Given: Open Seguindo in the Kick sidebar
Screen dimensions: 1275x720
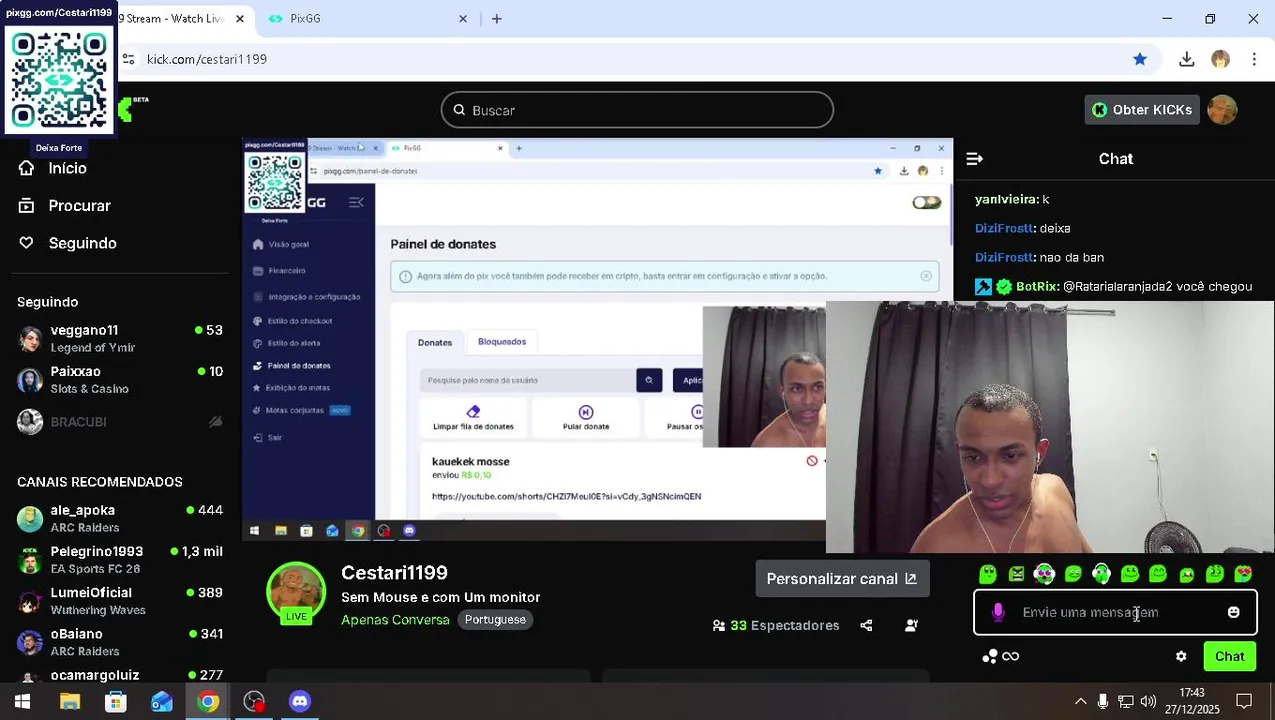Looking at the screenshot, I should pos(68,243).
